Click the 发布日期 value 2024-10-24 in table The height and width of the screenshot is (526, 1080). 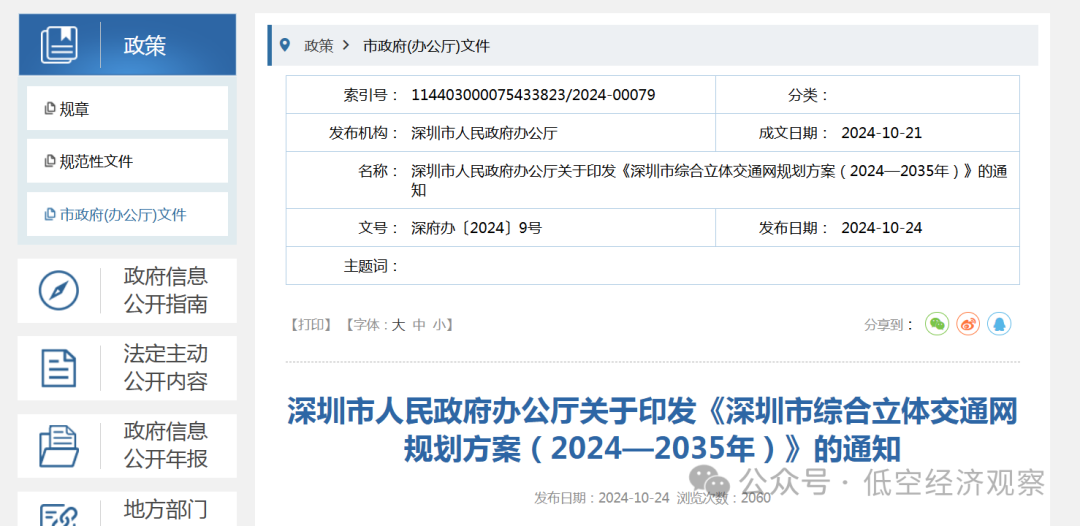click(882, 228)
